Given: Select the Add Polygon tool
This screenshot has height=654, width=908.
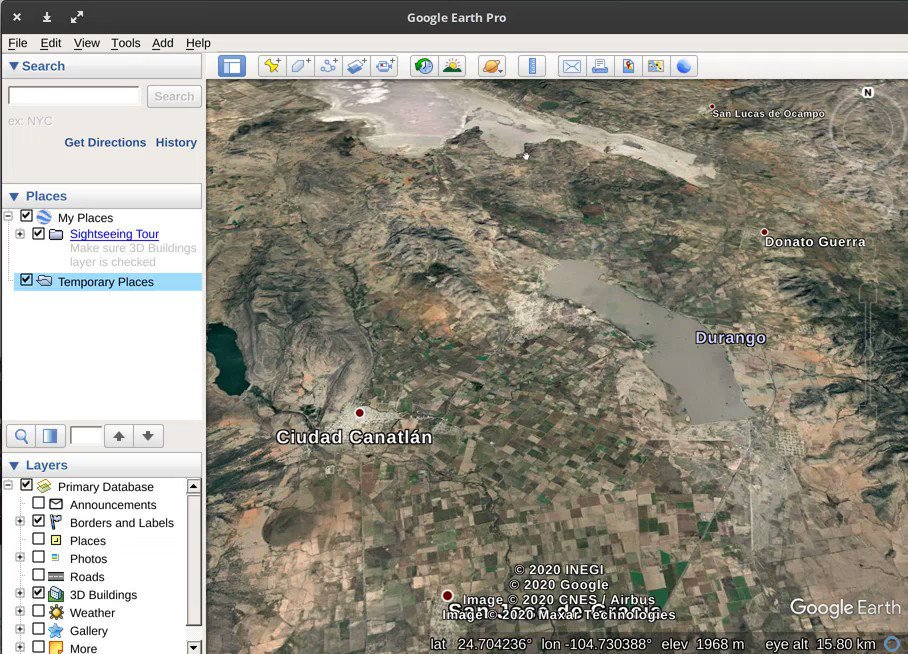Looking at the screenshot, I should click(x=299, y=66).
